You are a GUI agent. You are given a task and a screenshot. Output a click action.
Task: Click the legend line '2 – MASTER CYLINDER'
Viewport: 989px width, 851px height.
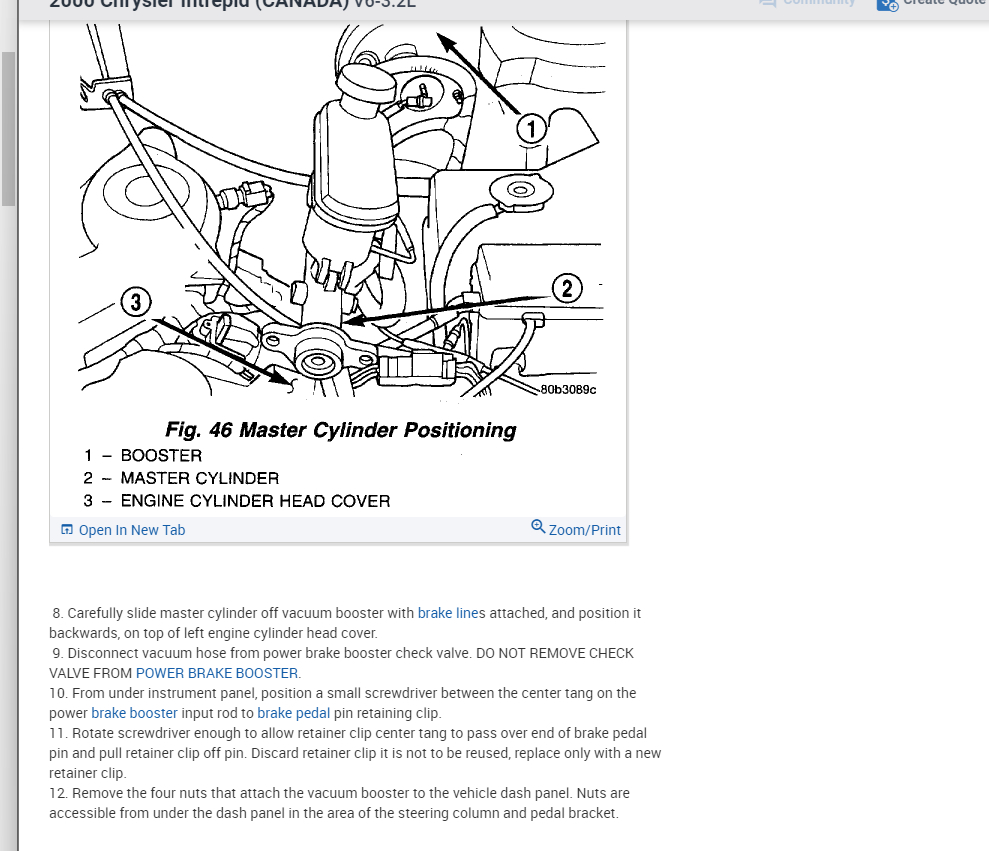181,478
